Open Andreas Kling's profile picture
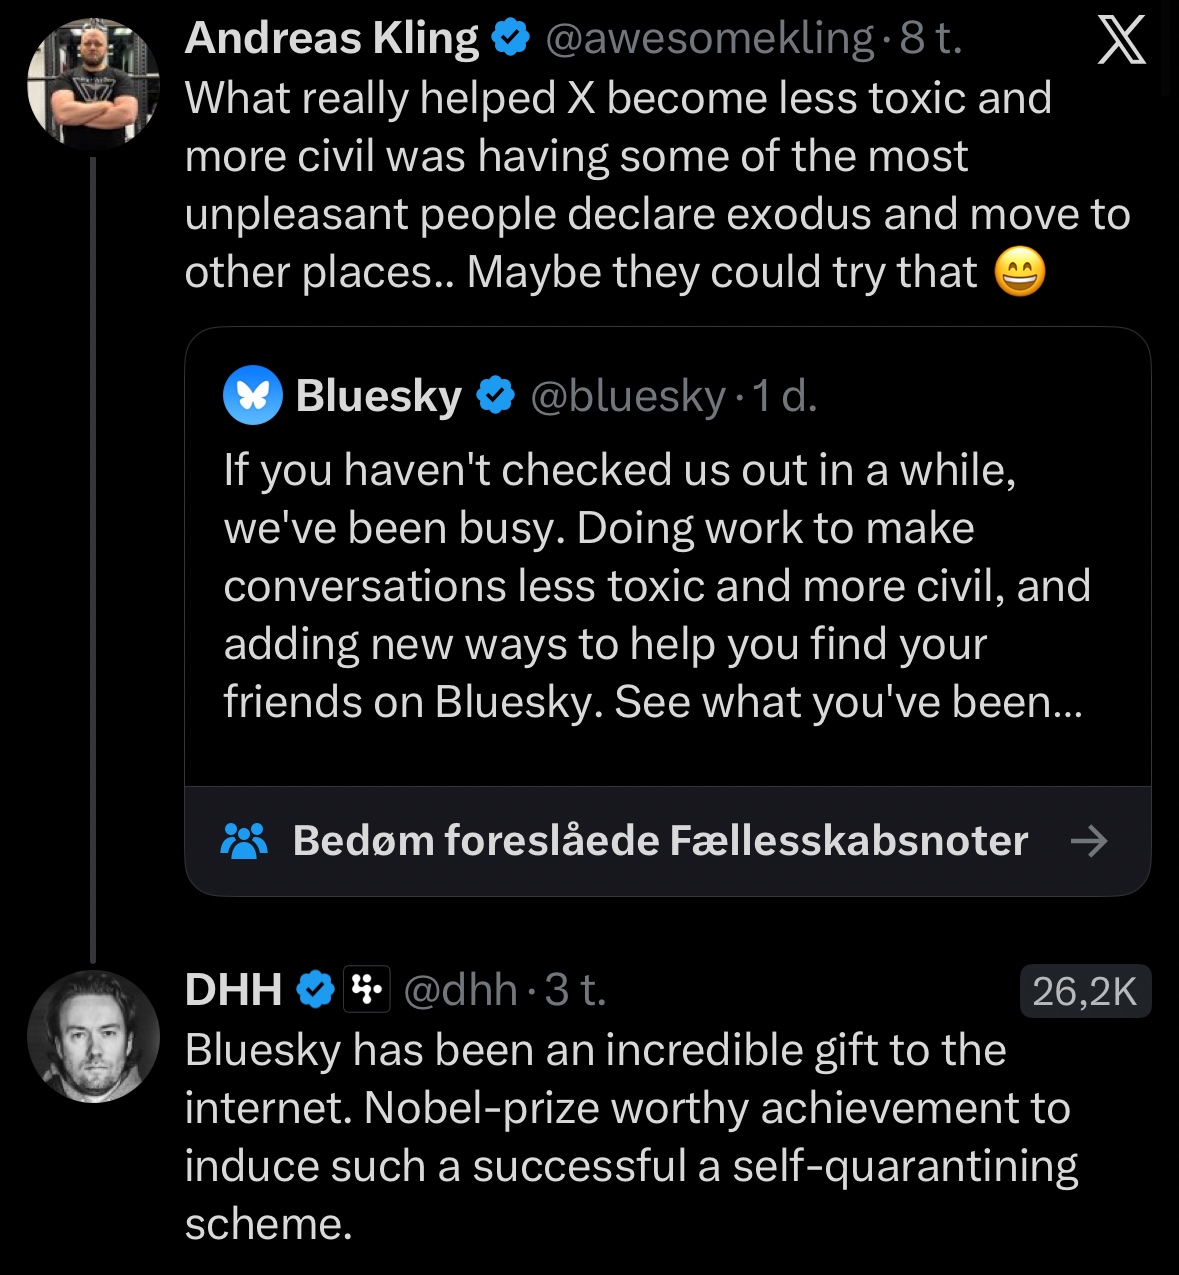Screen dimensions: 1179x1275 pyautogui.click(x=93, y=84)
